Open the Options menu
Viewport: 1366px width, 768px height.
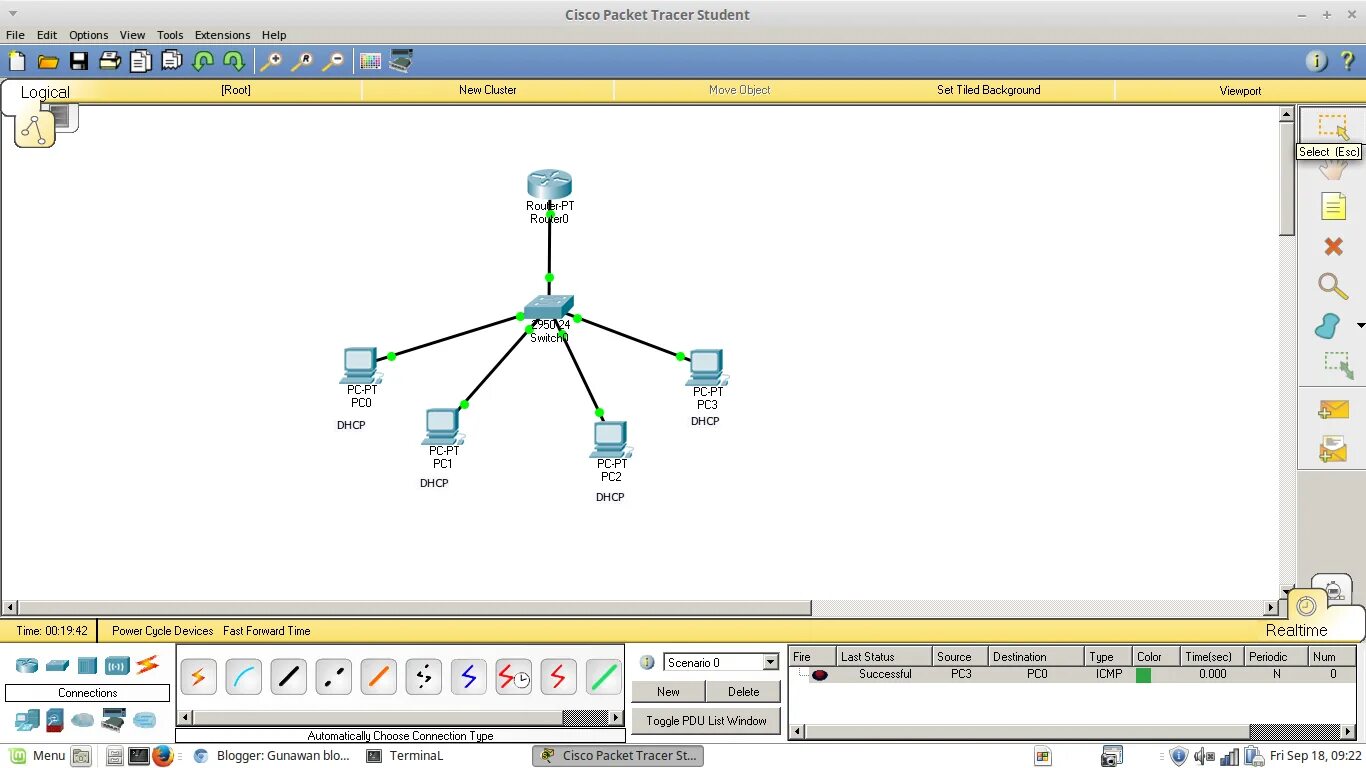click(x=88, y=35)
